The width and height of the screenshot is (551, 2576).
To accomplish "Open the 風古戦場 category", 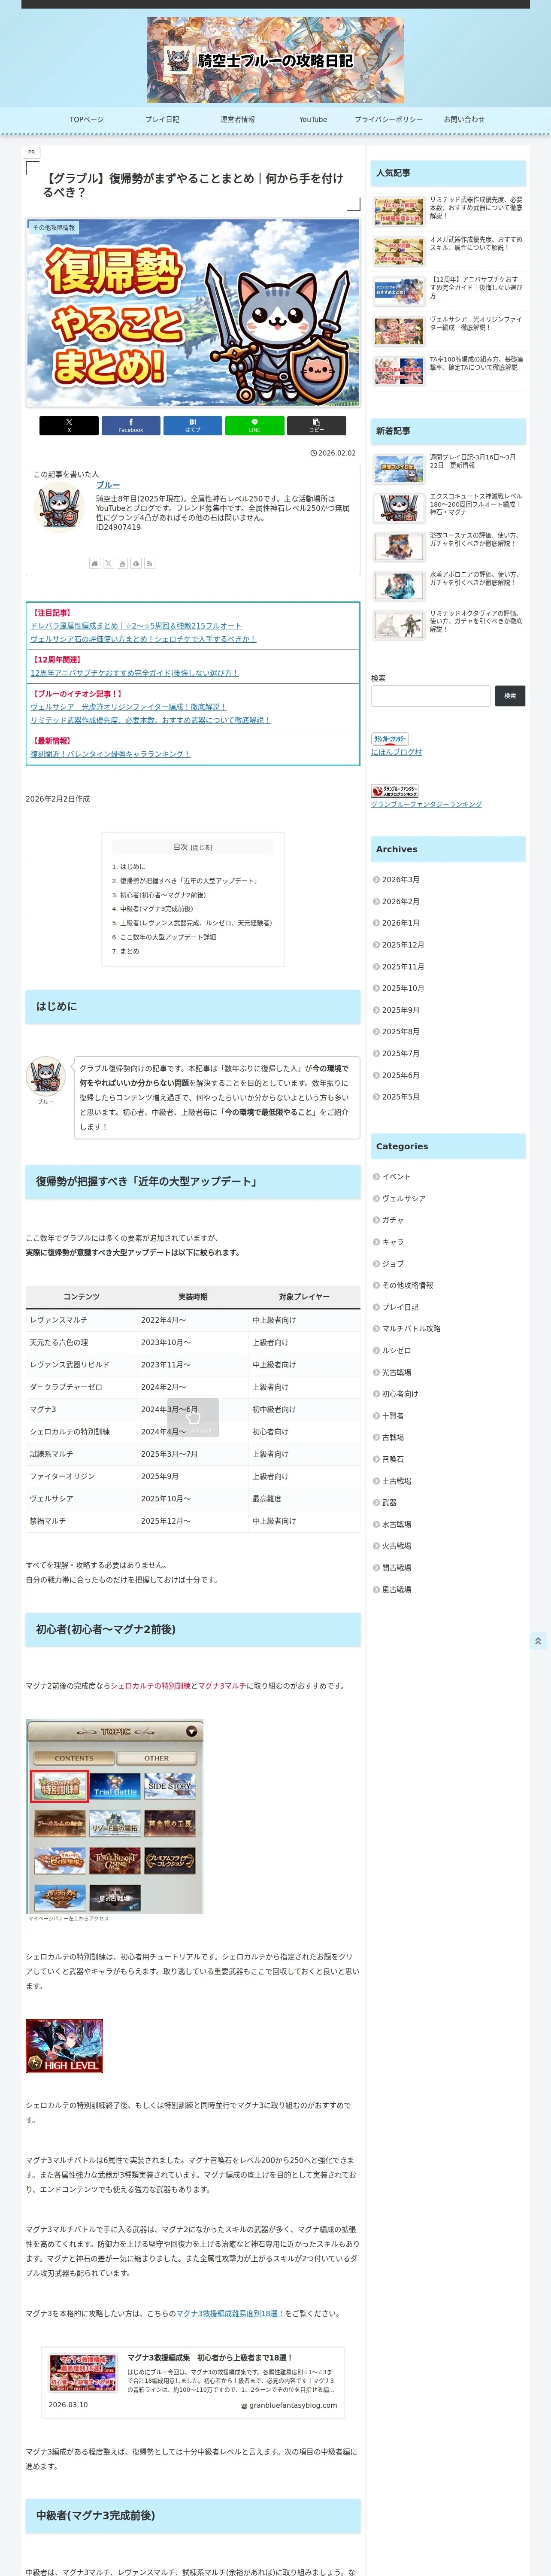I will [396, 1590].
